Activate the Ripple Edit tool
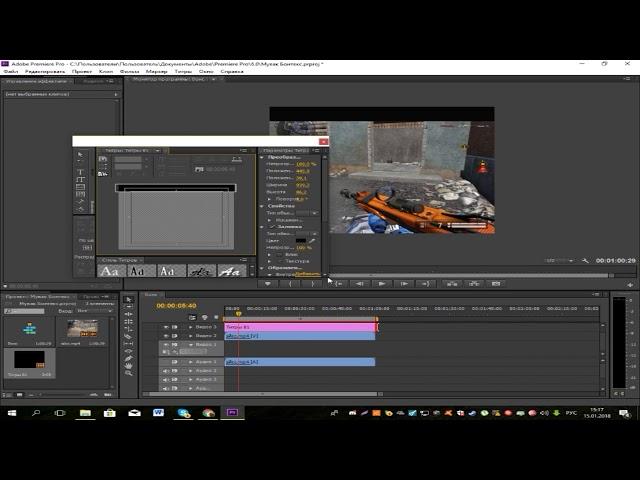 pyautogui.click(x=129, y=314)
